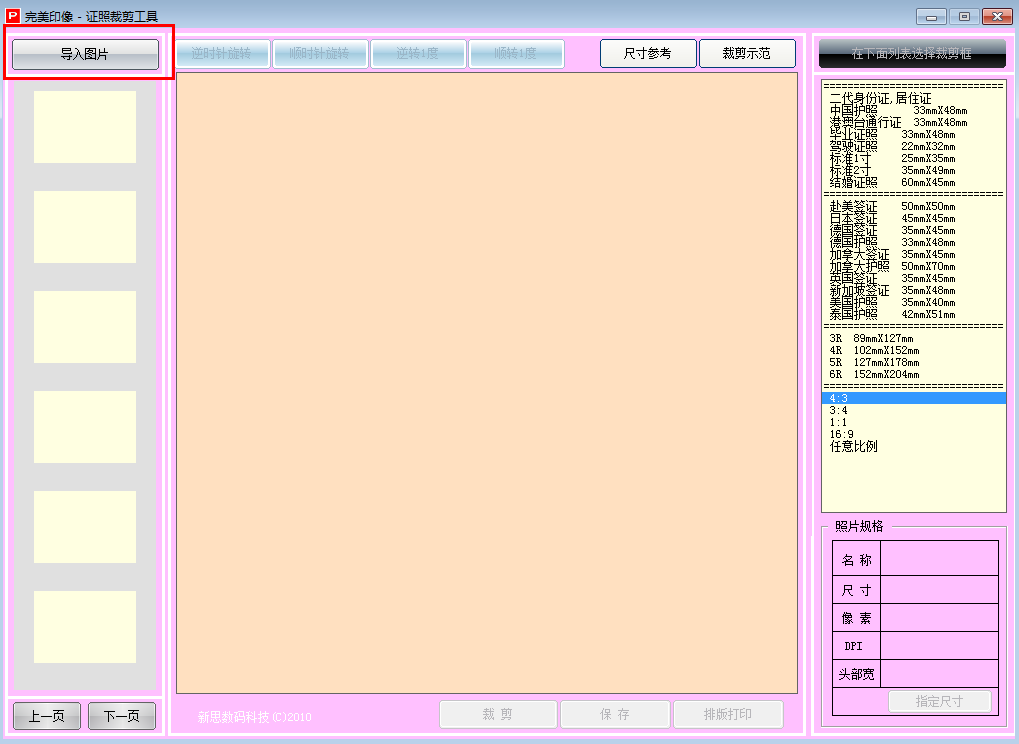The image size is (1019, 744).
Task: Click the 指定尺寸 button
Action: point(940,701)
